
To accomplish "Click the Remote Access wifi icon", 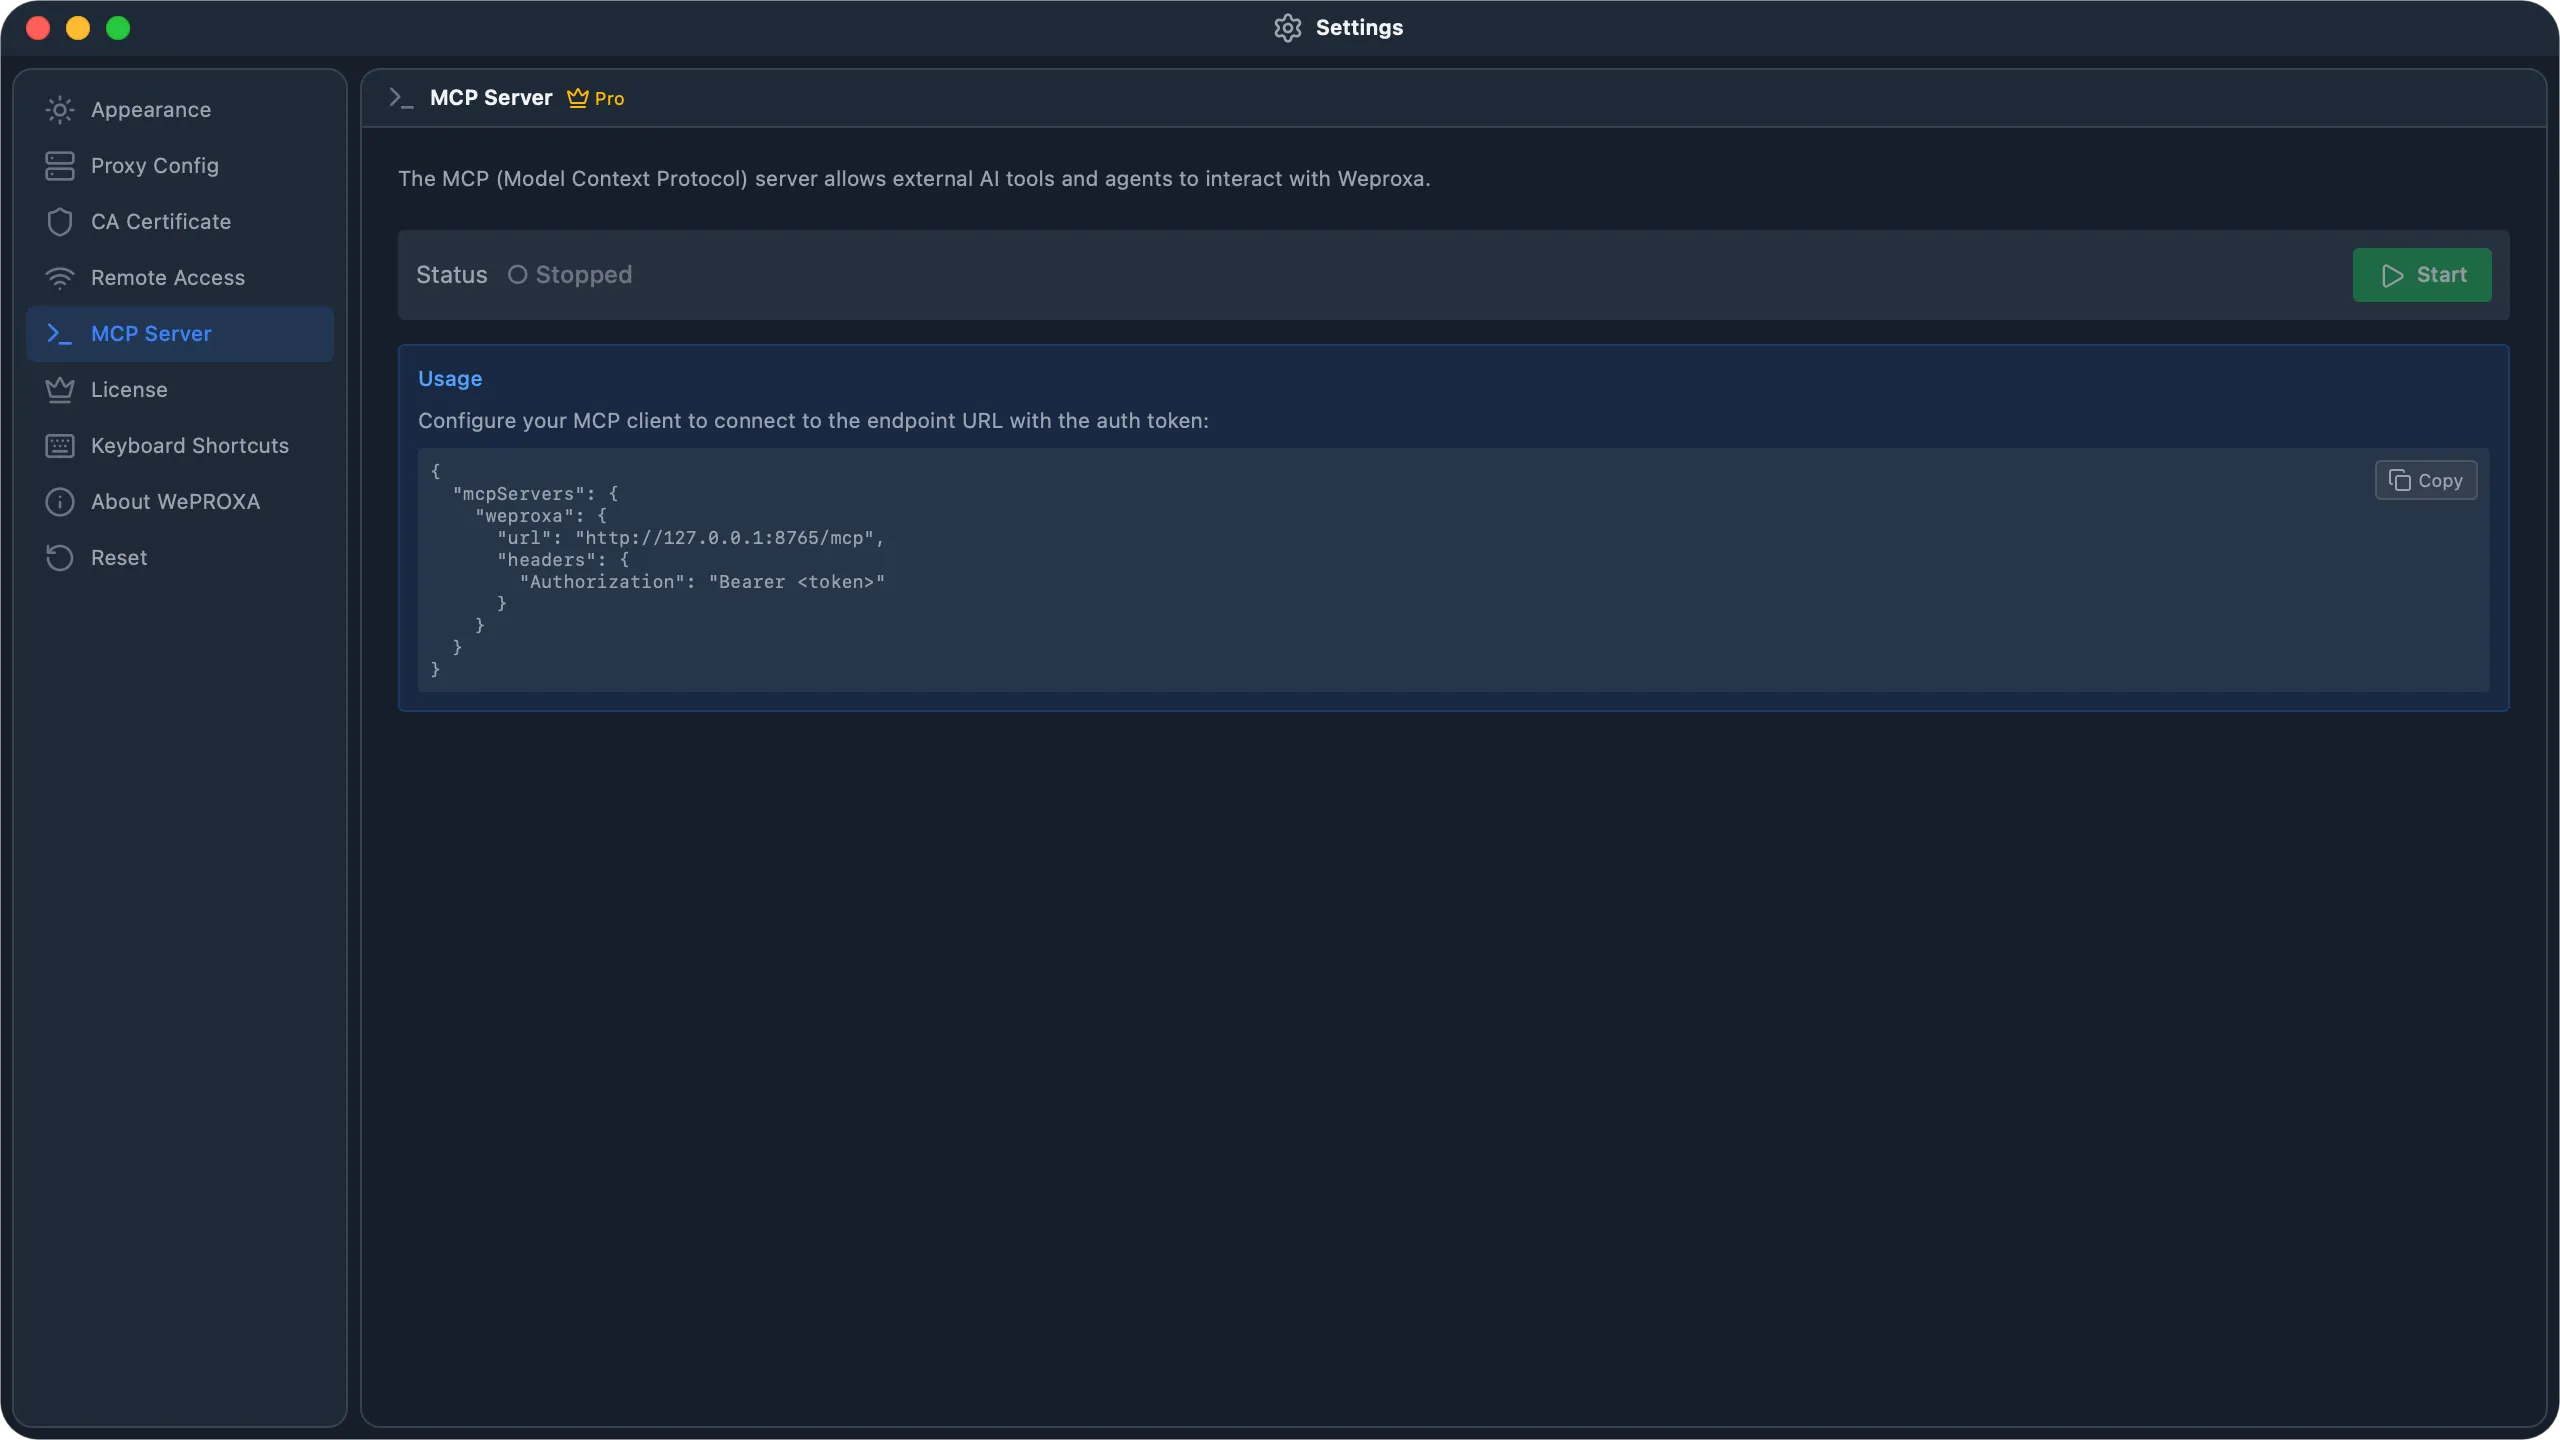I will click(60, 278).
